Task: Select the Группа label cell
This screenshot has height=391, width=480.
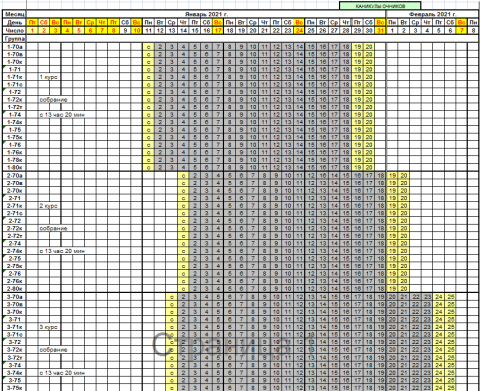Action: coord(15,39)
